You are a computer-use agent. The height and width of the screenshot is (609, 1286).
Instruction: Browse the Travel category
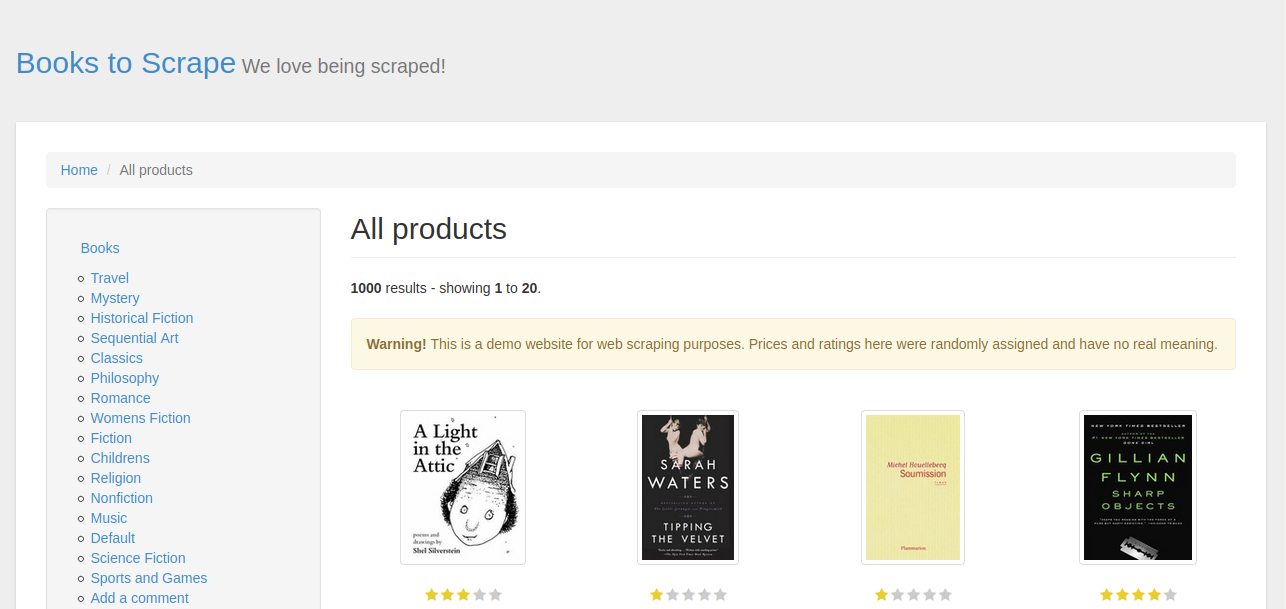[109, 278]
